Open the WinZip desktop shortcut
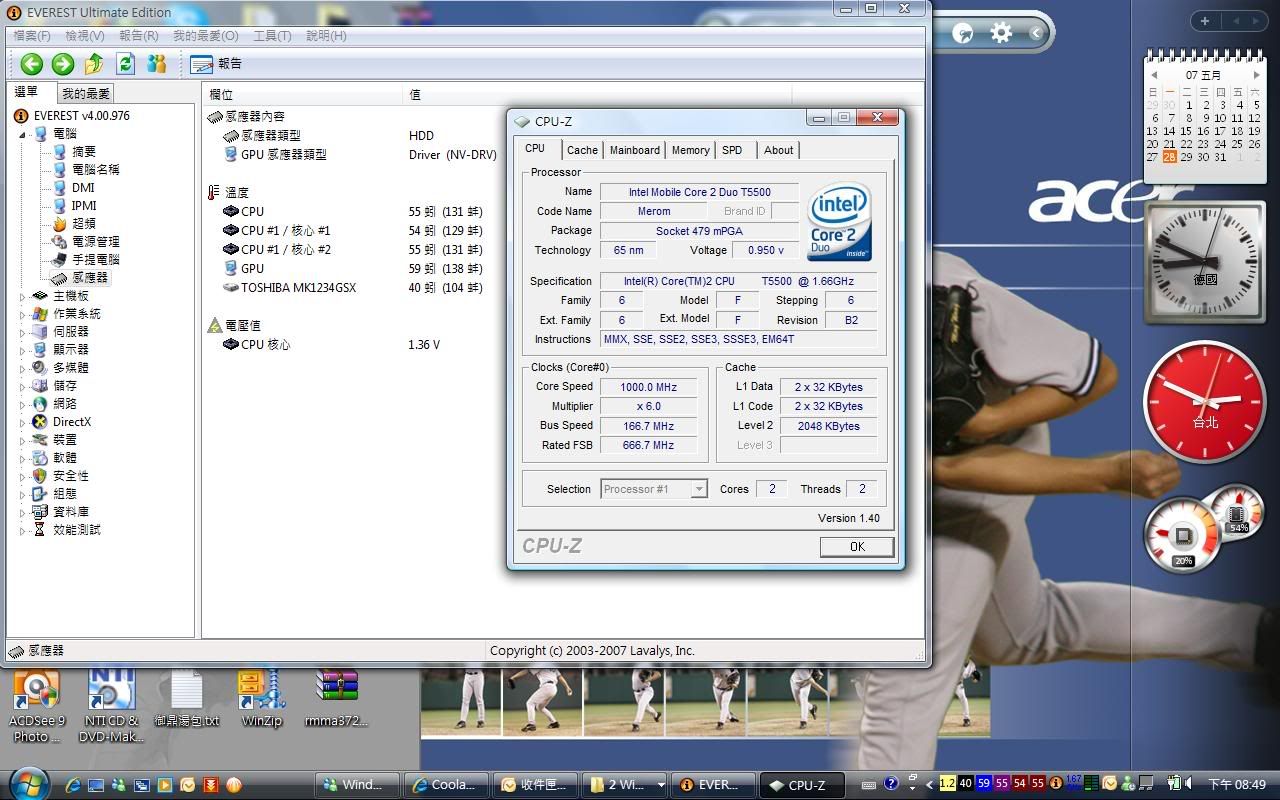Image resolution: width=1280 pixels, height=800 pixels. pos(262,698)
